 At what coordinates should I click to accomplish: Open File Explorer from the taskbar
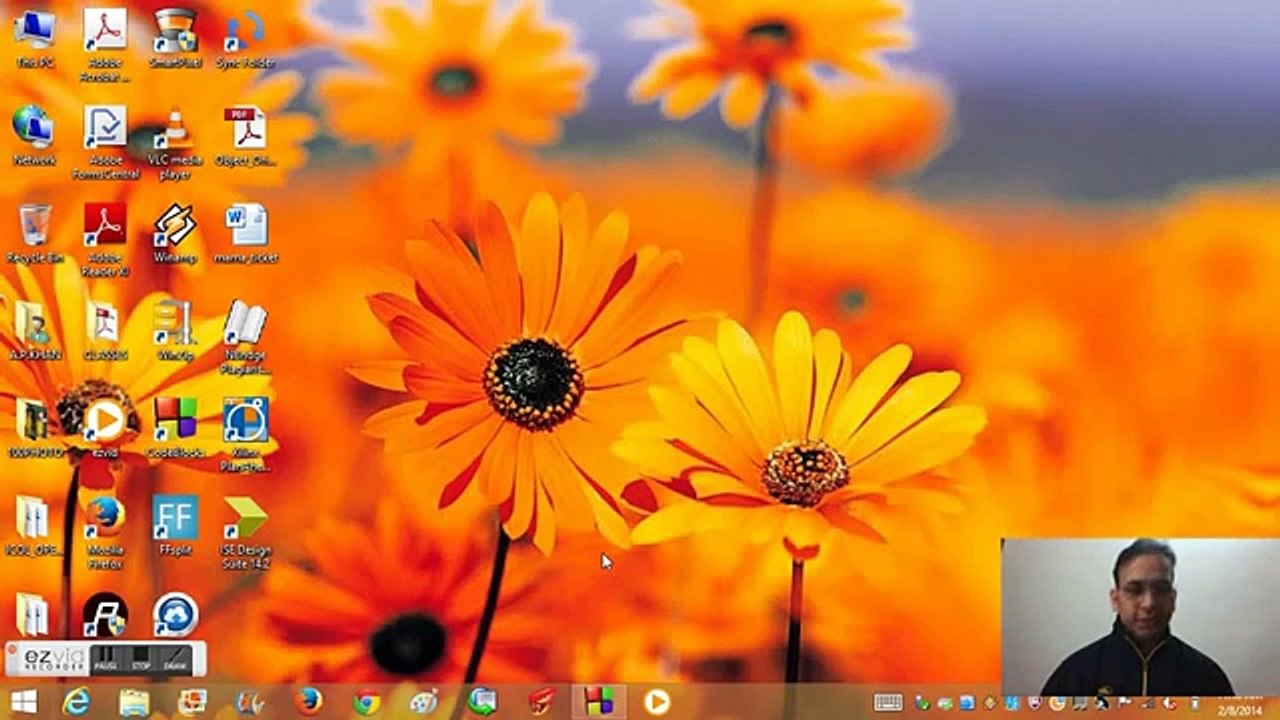pos(134,702)
